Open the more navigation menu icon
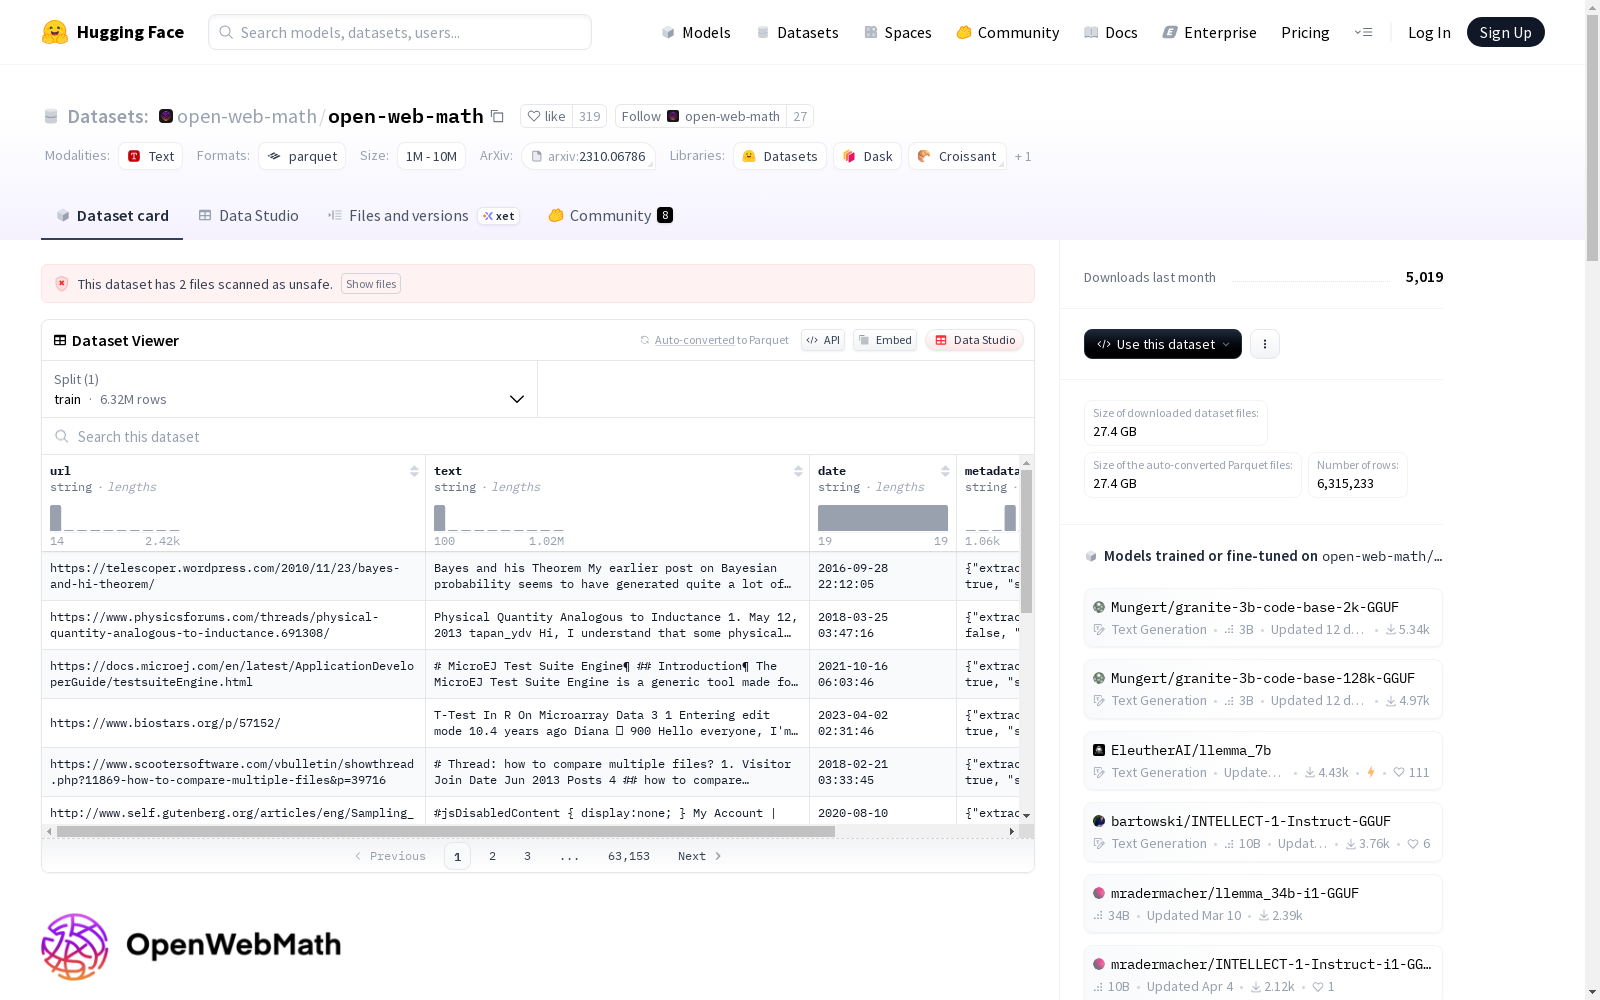1600x1000 pixels. click(1363, 32)
